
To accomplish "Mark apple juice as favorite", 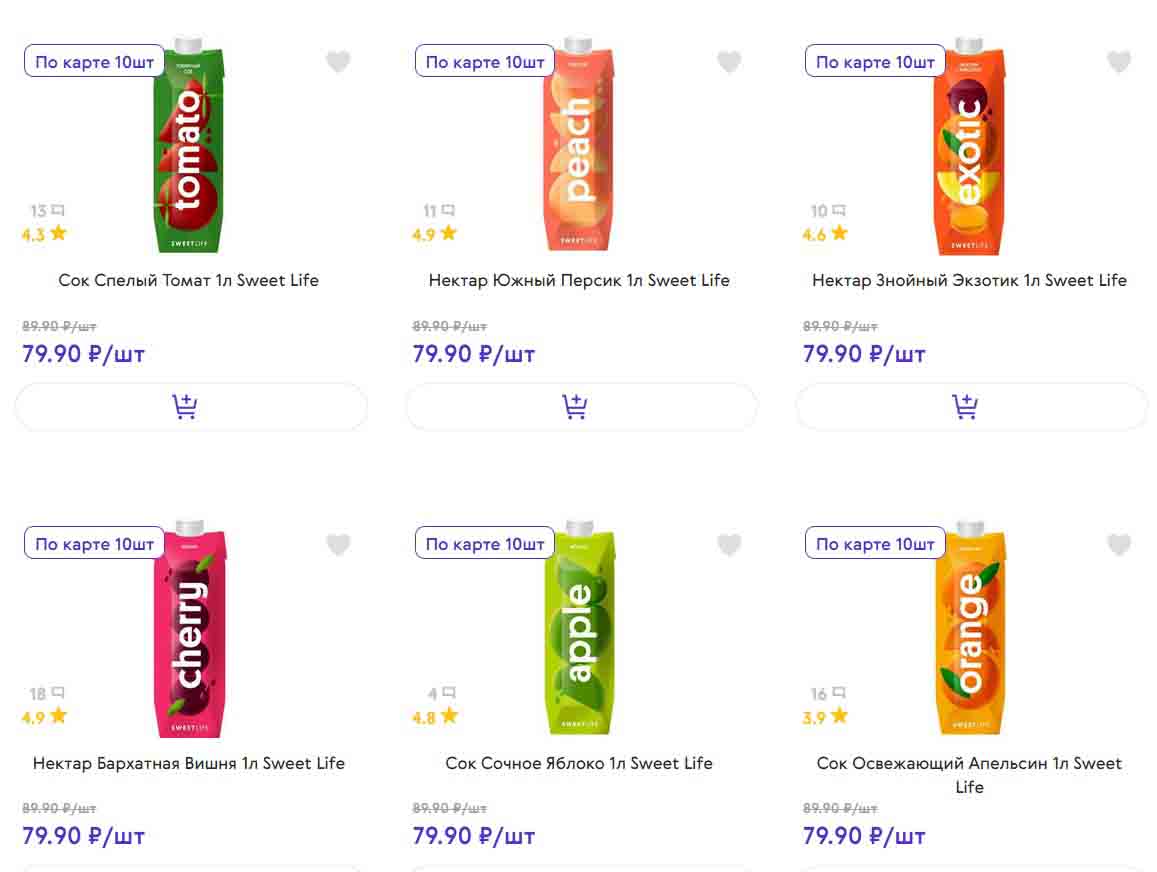I will click(x=729, y=545).
